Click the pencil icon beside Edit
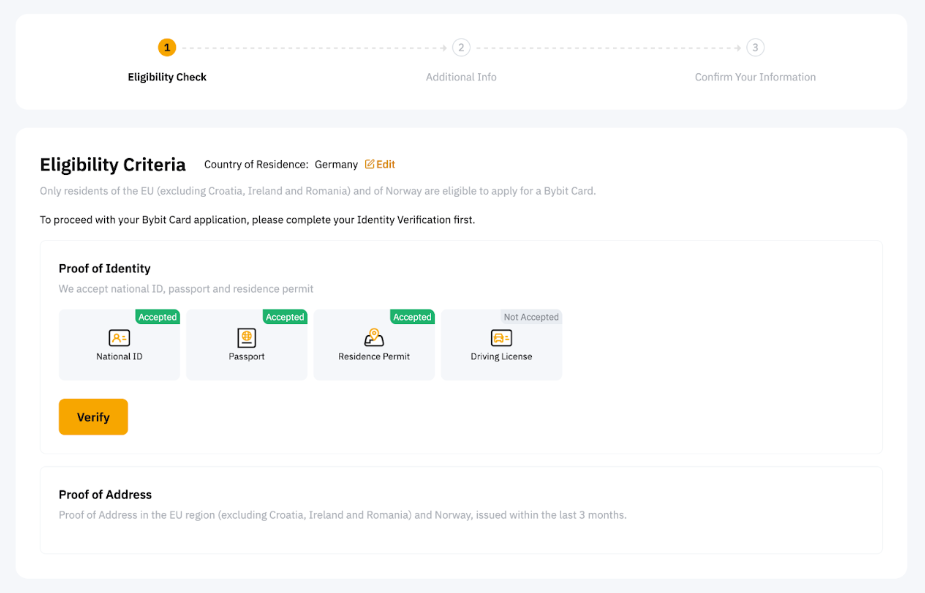 [369, 164]
